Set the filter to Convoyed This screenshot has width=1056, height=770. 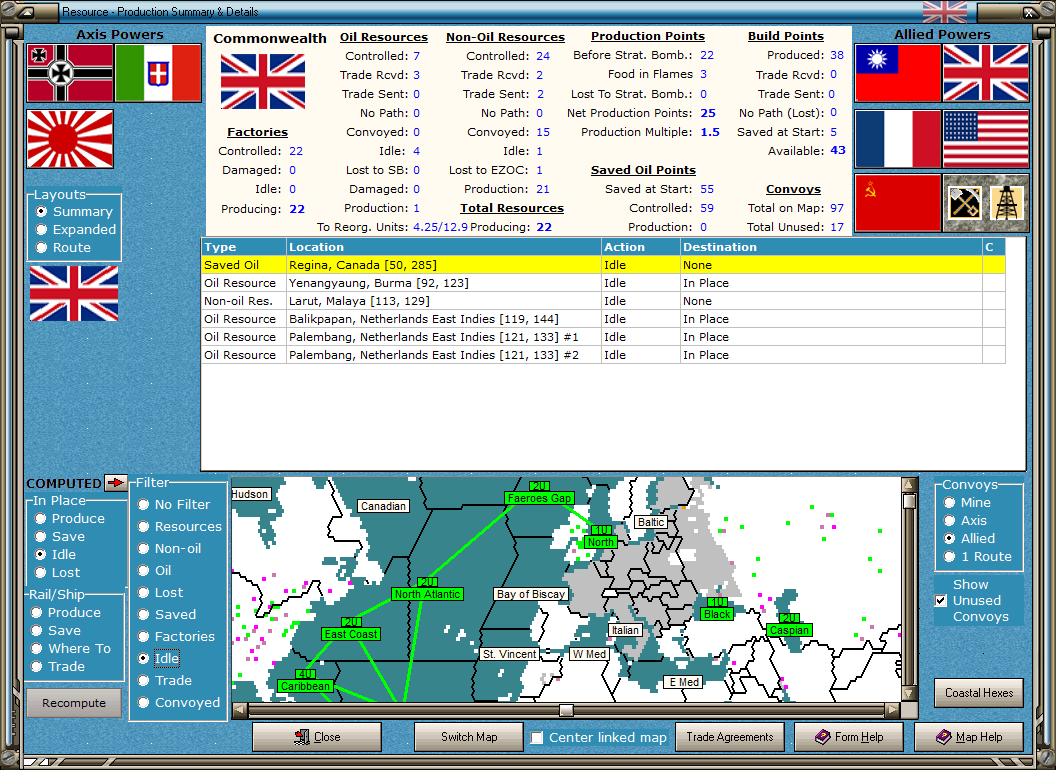pyautogui.click(x=179, y=702)
